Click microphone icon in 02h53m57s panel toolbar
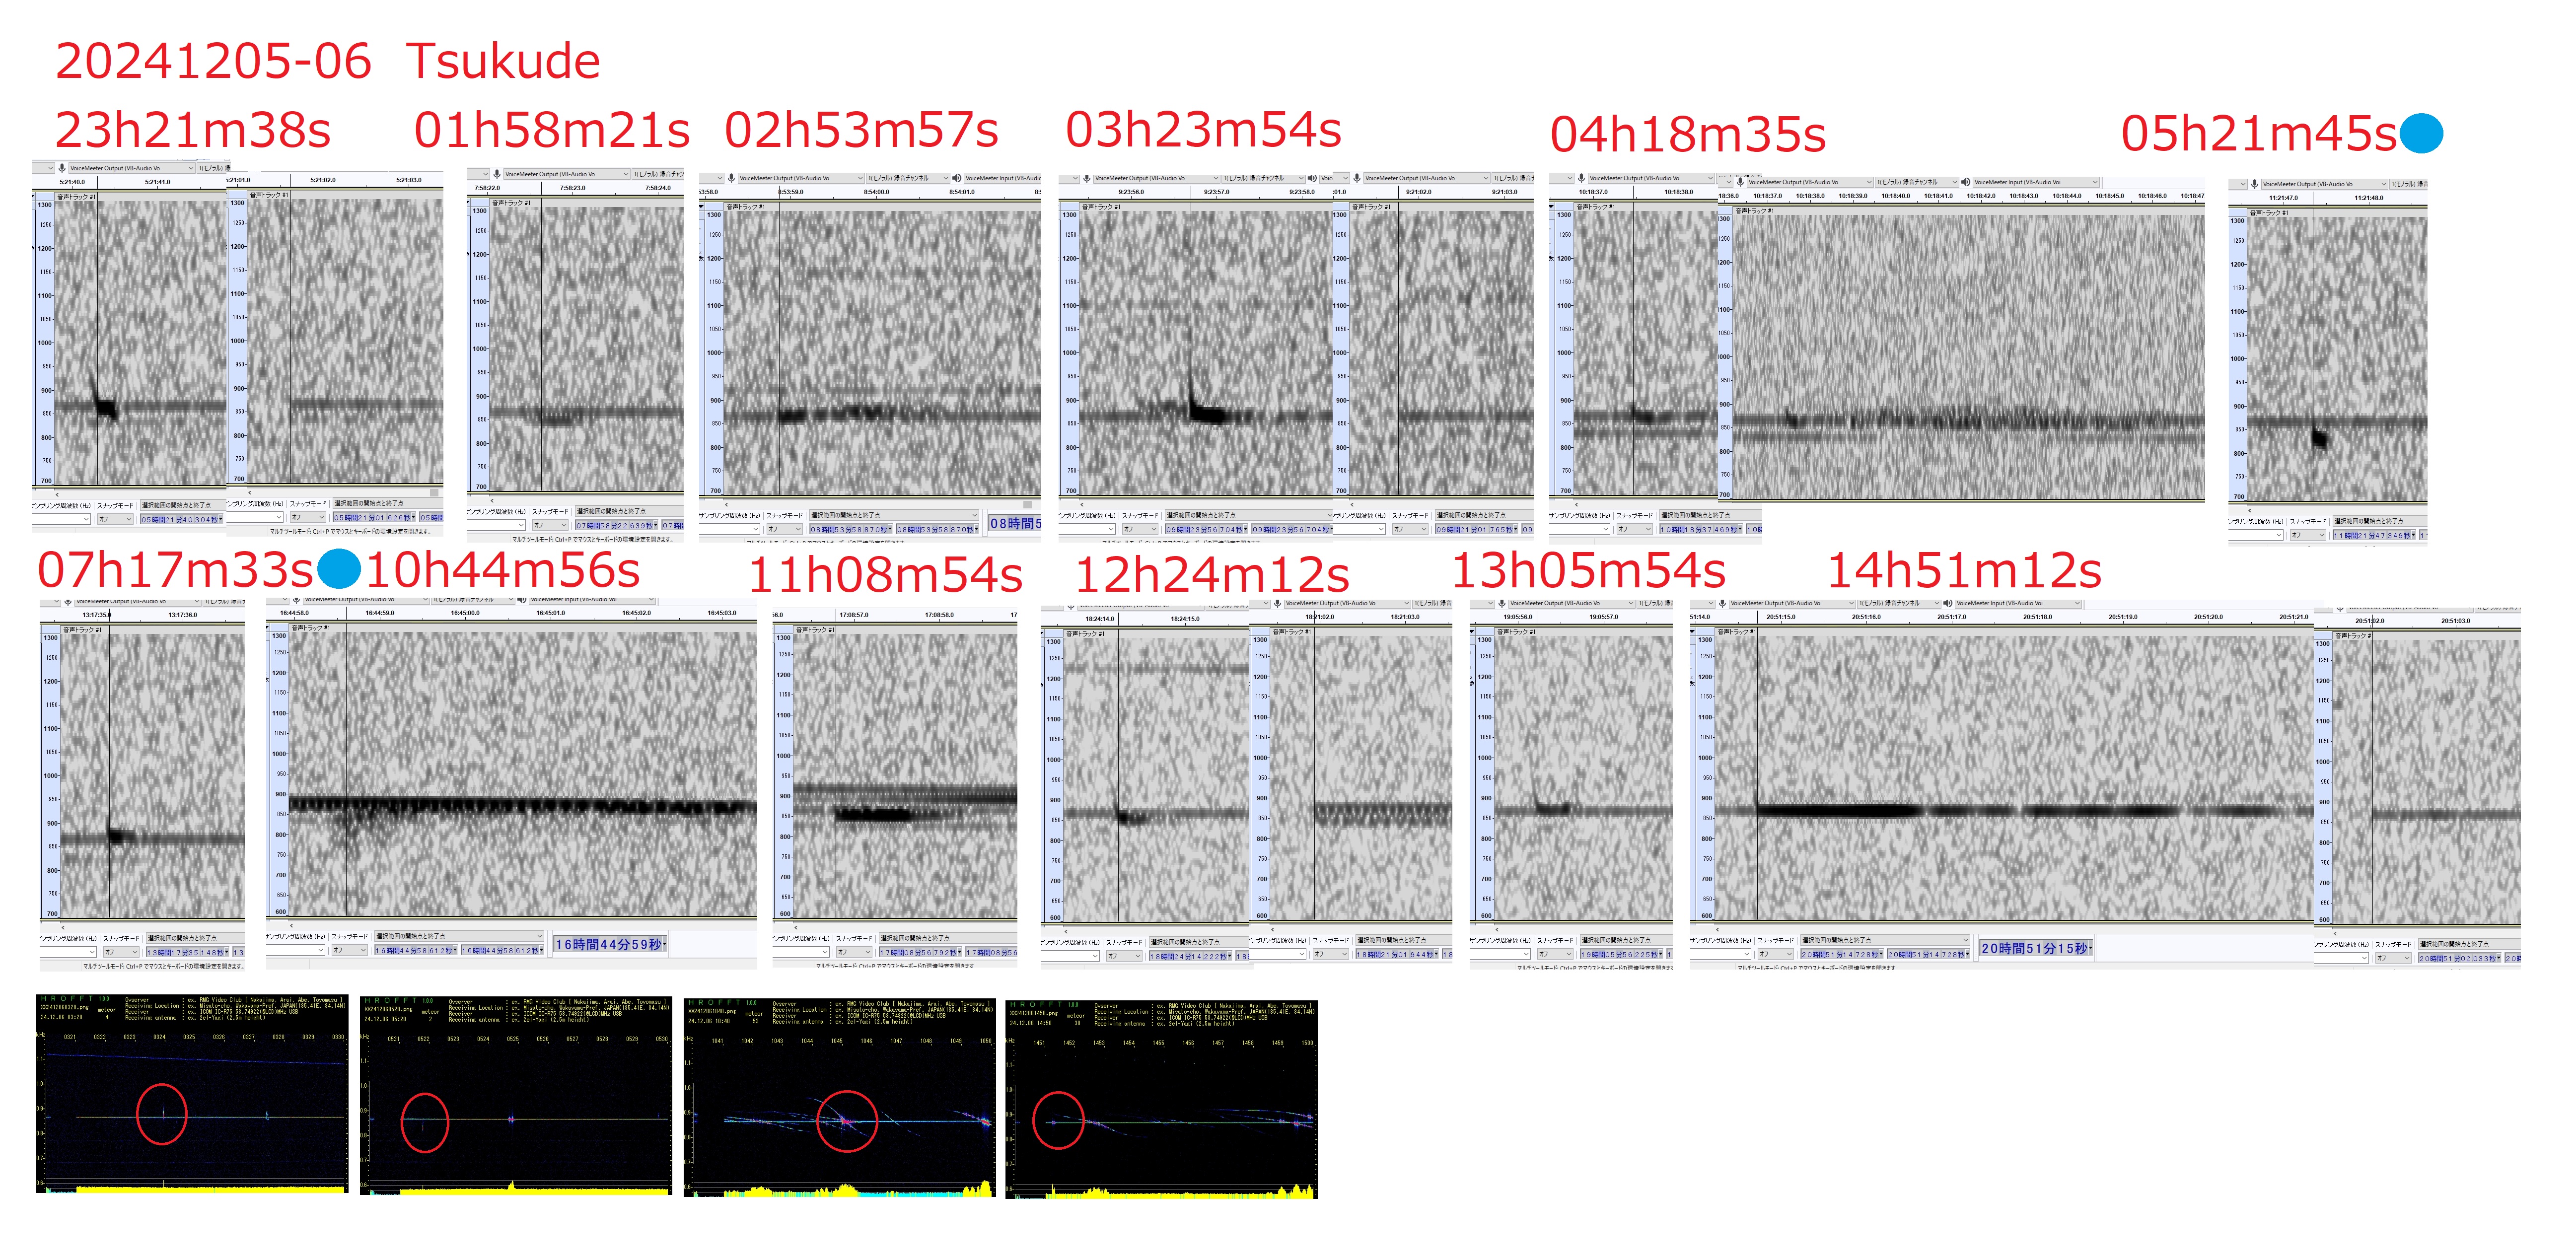 pyautogui.click(x=731, y=178)
